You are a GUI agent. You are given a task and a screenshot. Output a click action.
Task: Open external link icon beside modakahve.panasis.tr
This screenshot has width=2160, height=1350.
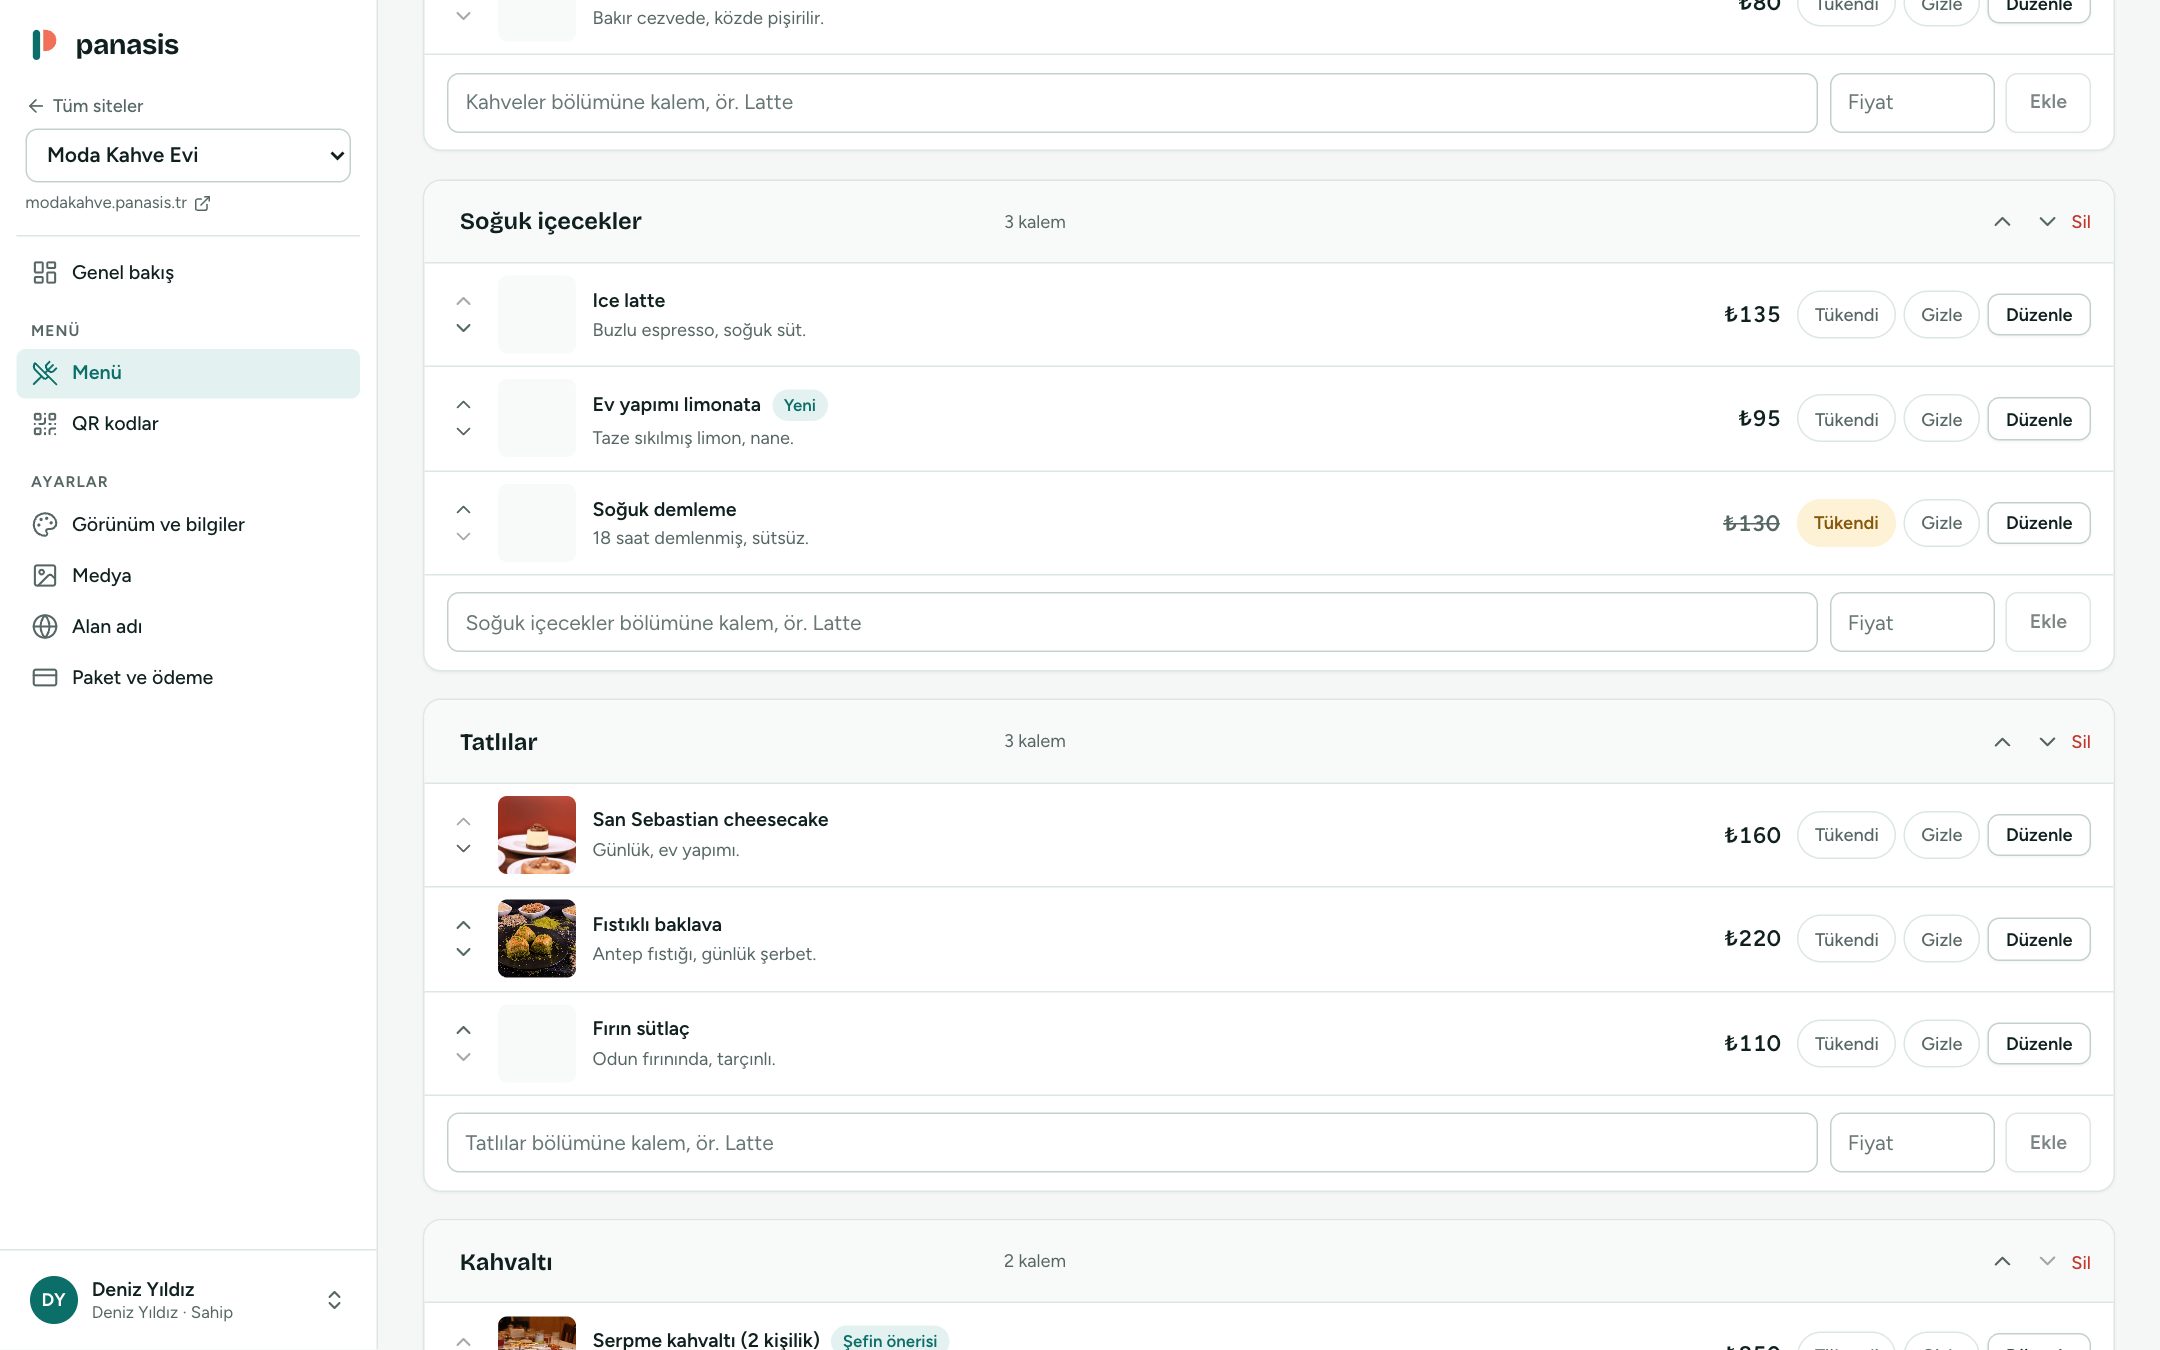click(202, 203)
